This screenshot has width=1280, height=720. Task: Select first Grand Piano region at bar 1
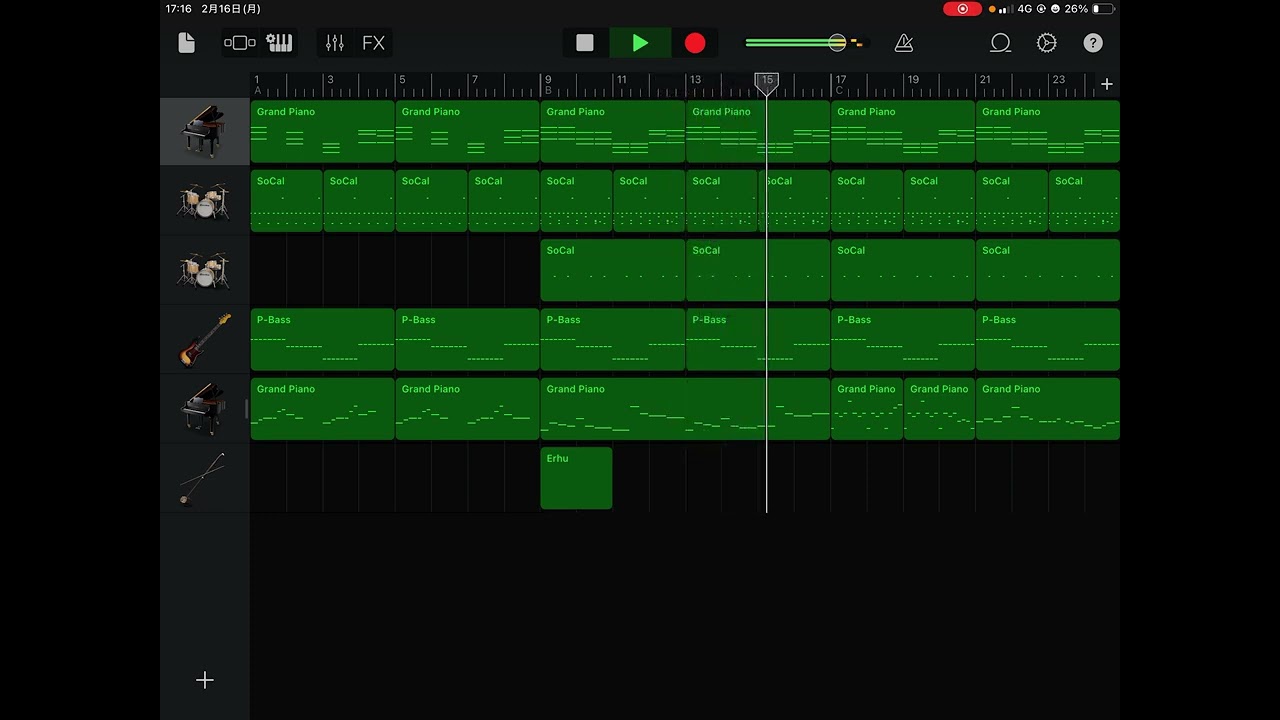click(x=323, y=131)
